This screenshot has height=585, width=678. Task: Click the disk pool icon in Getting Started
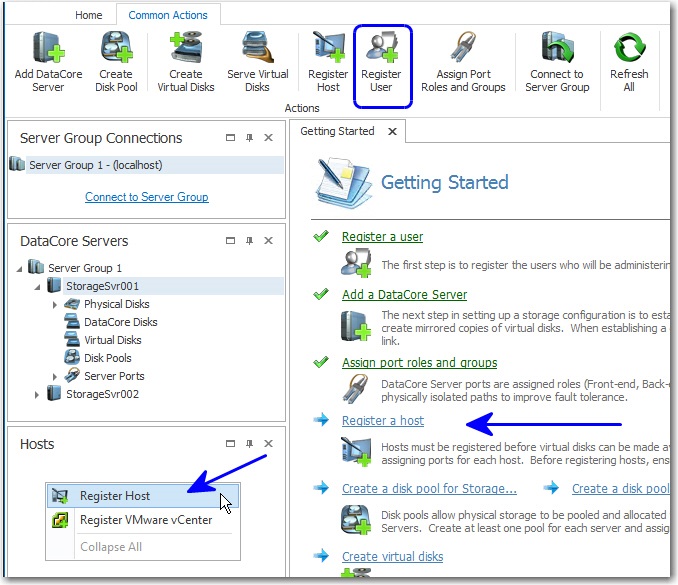pyautogui.click(x=355, y=520)
